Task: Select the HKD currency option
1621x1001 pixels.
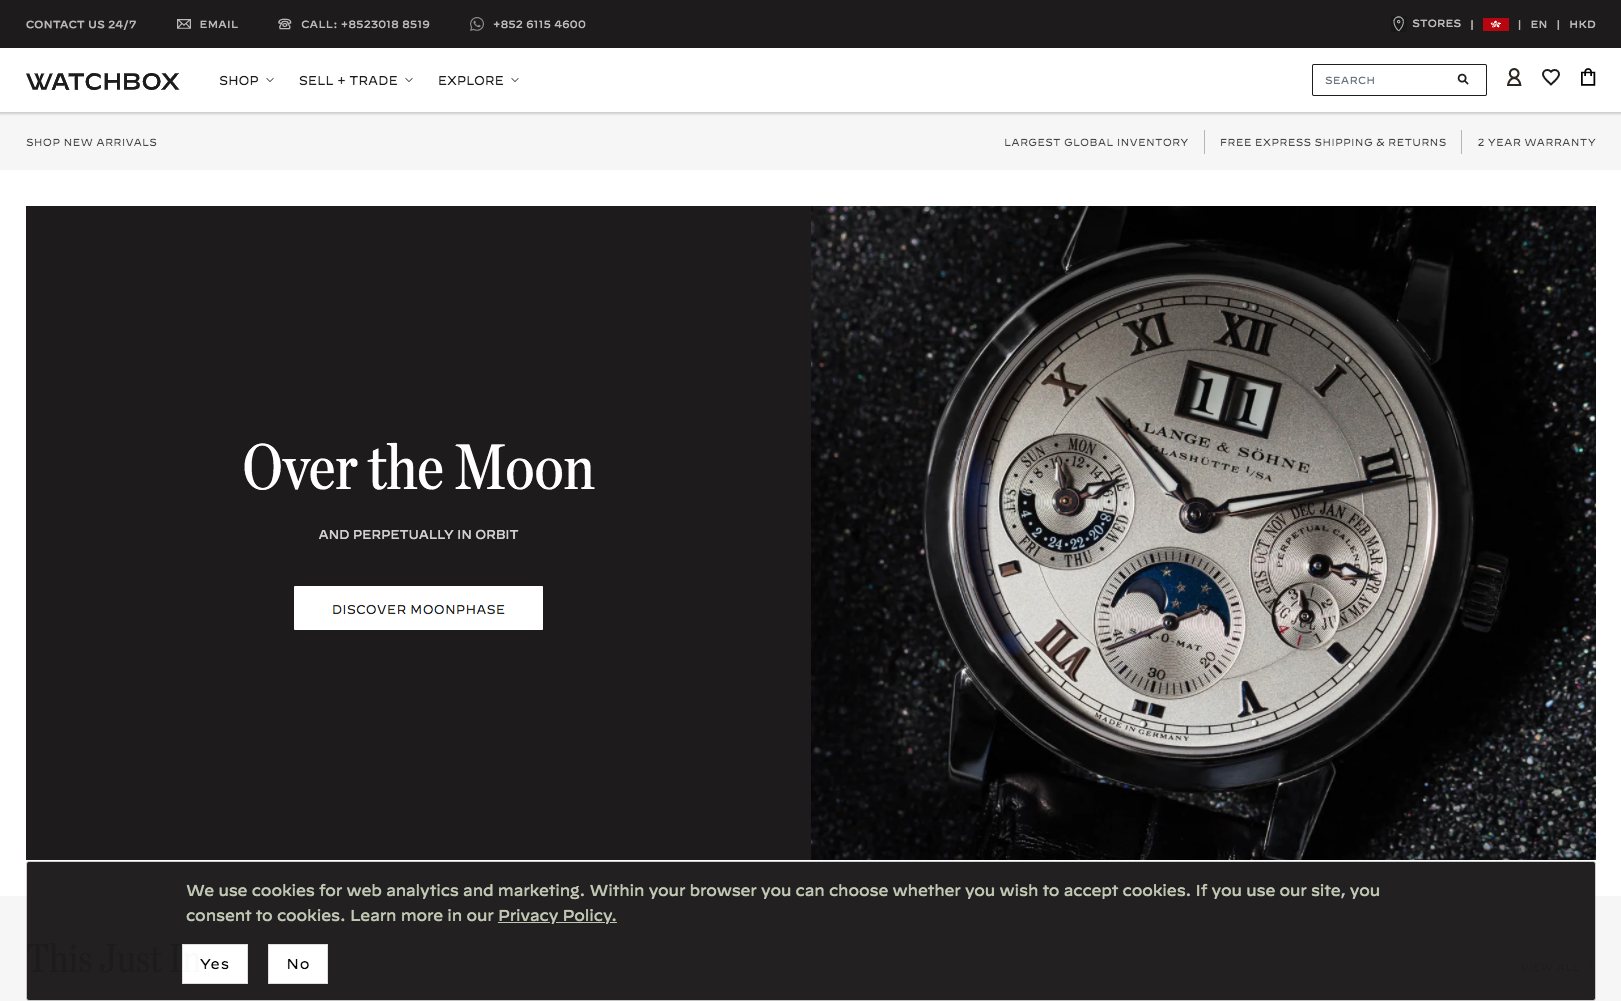Action: click(1582, 24)
